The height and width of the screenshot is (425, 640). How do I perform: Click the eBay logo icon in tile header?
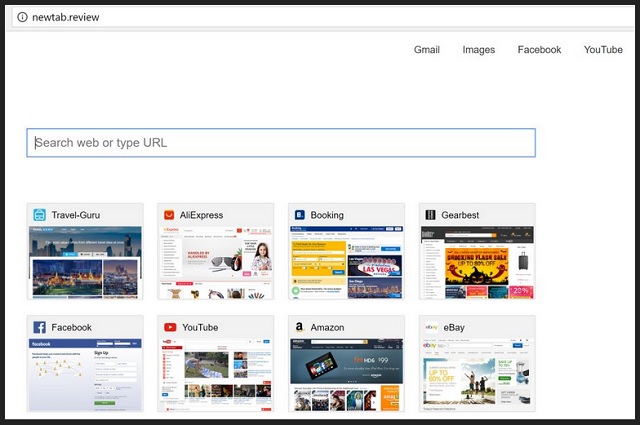(431, 327)
